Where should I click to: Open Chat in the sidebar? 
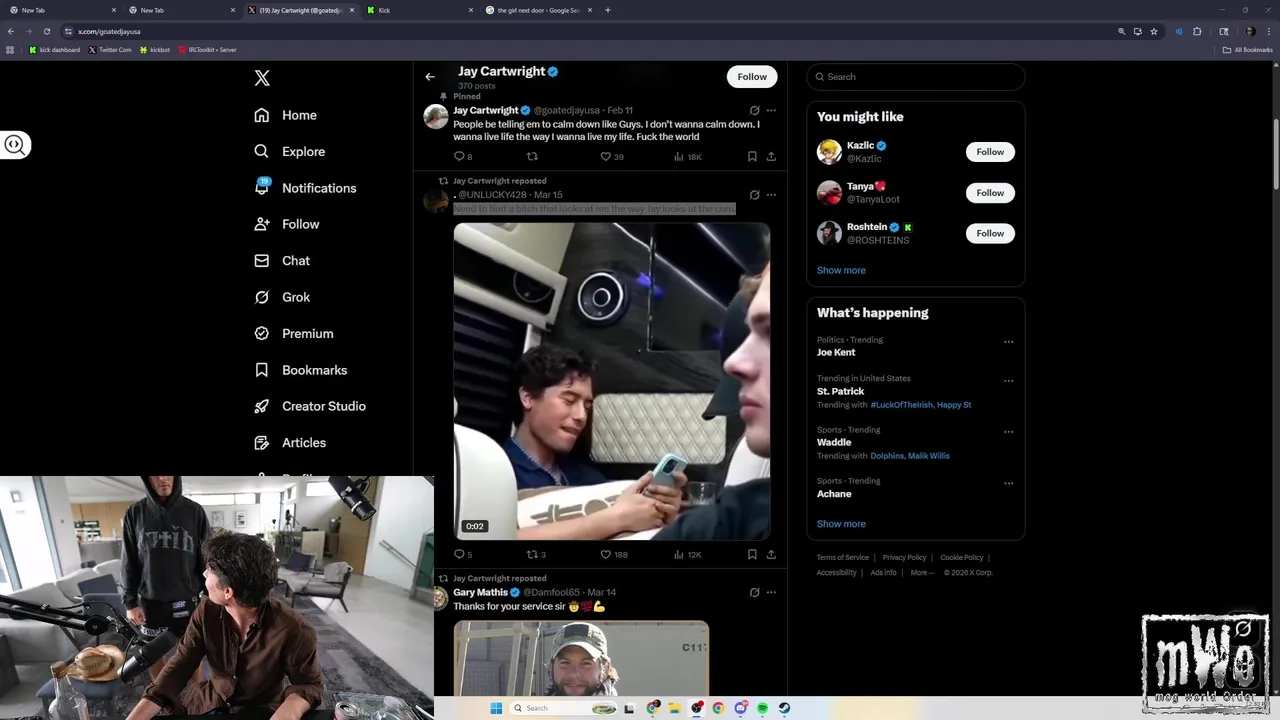tap(282, 261)
